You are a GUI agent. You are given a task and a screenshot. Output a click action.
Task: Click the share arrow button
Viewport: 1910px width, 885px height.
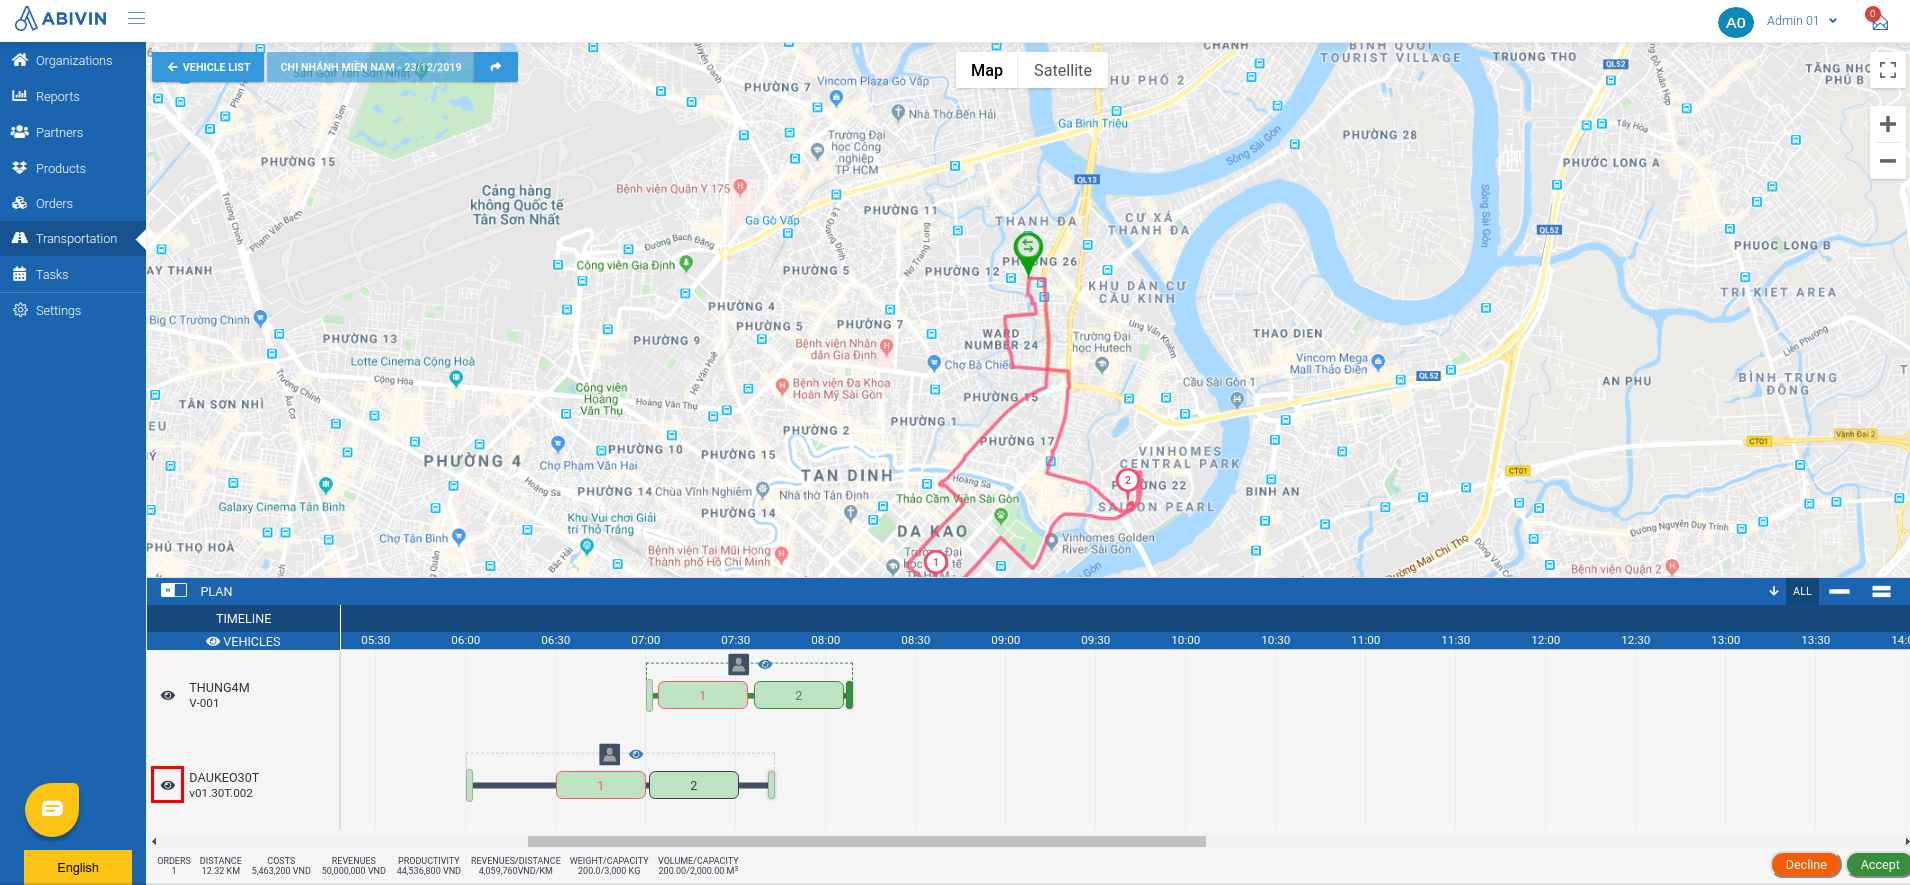coord(495,67)
